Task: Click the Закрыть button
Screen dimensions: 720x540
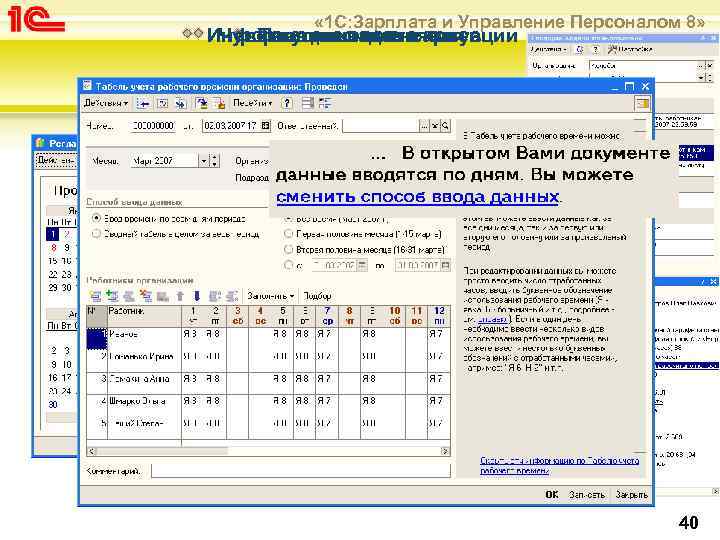Action: pos(631,495)
